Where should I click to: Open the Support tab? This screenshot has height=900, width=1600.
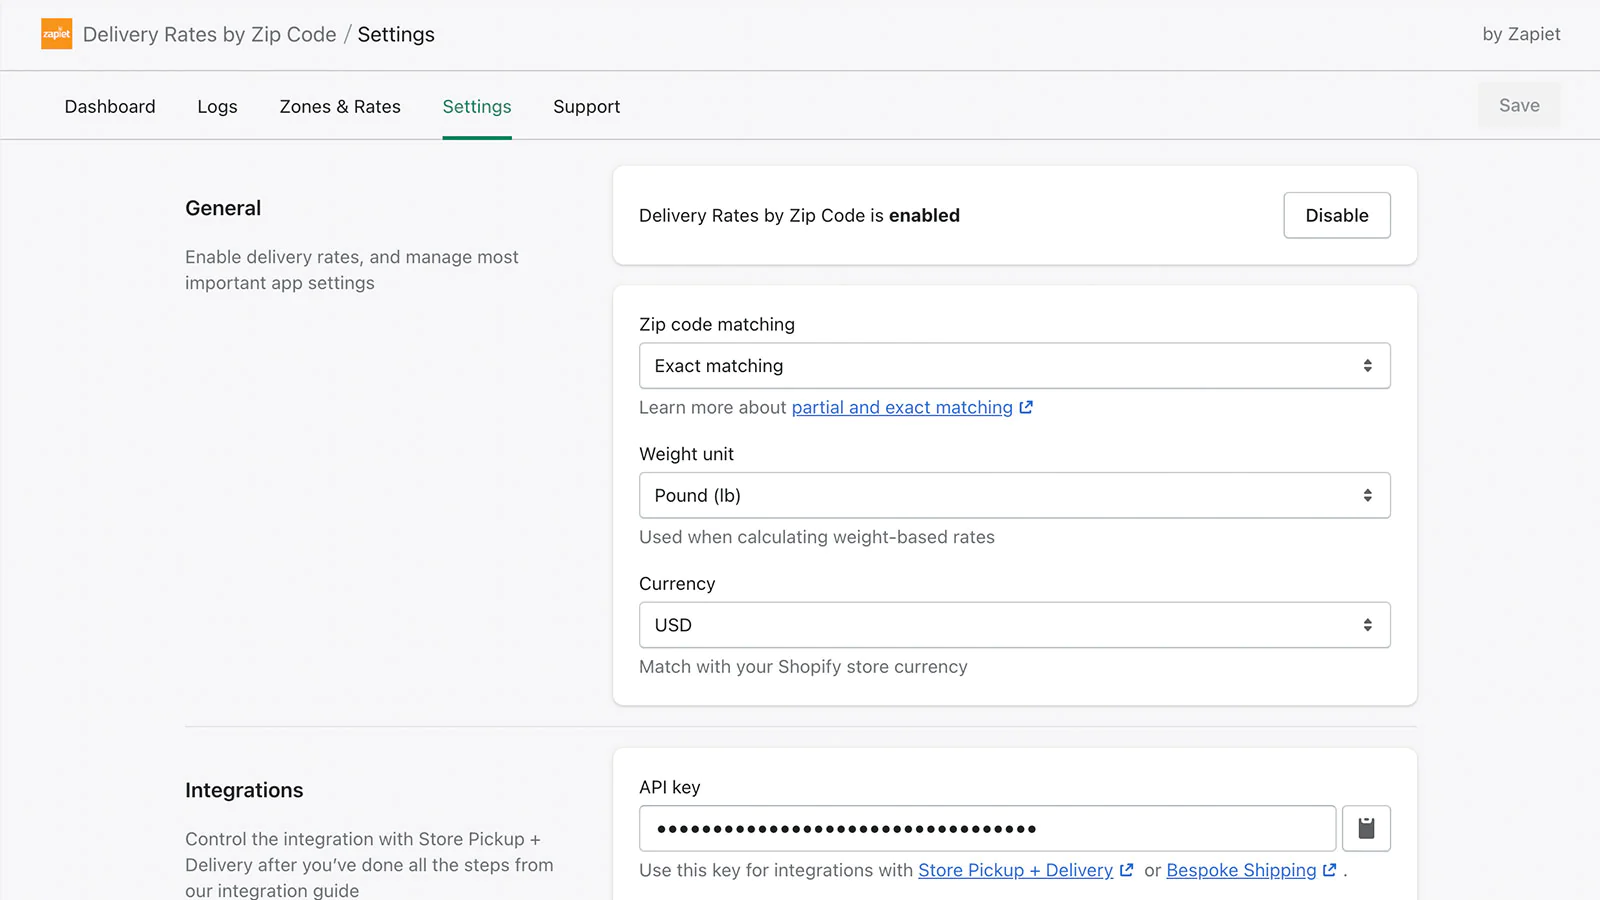coord(586,106)
